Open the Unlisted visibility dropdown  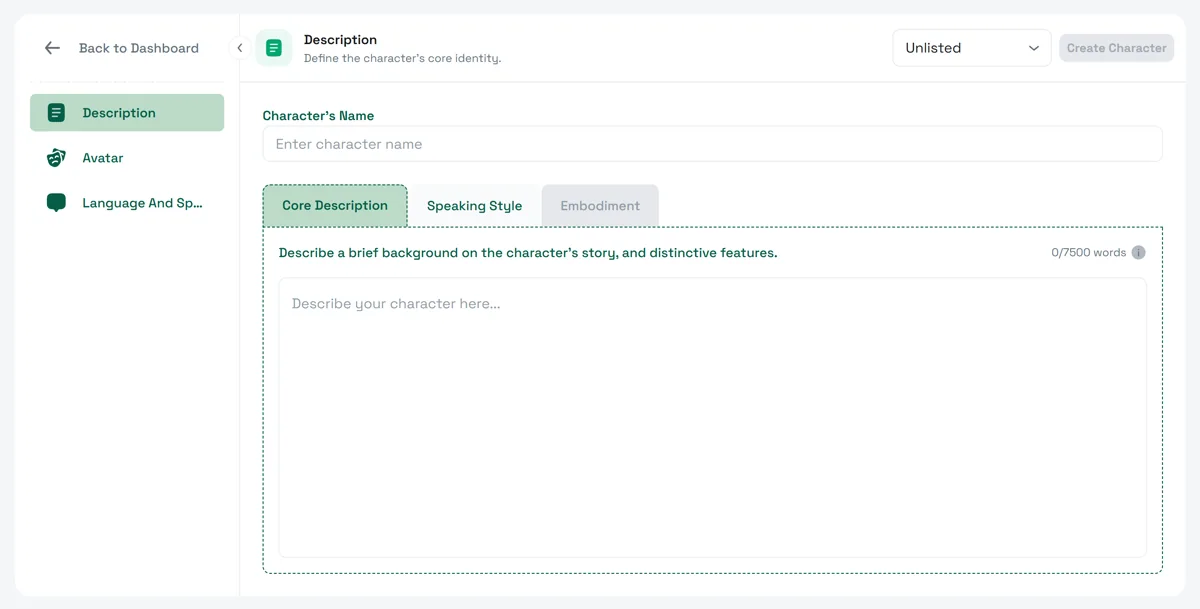[x=972, y=48]
